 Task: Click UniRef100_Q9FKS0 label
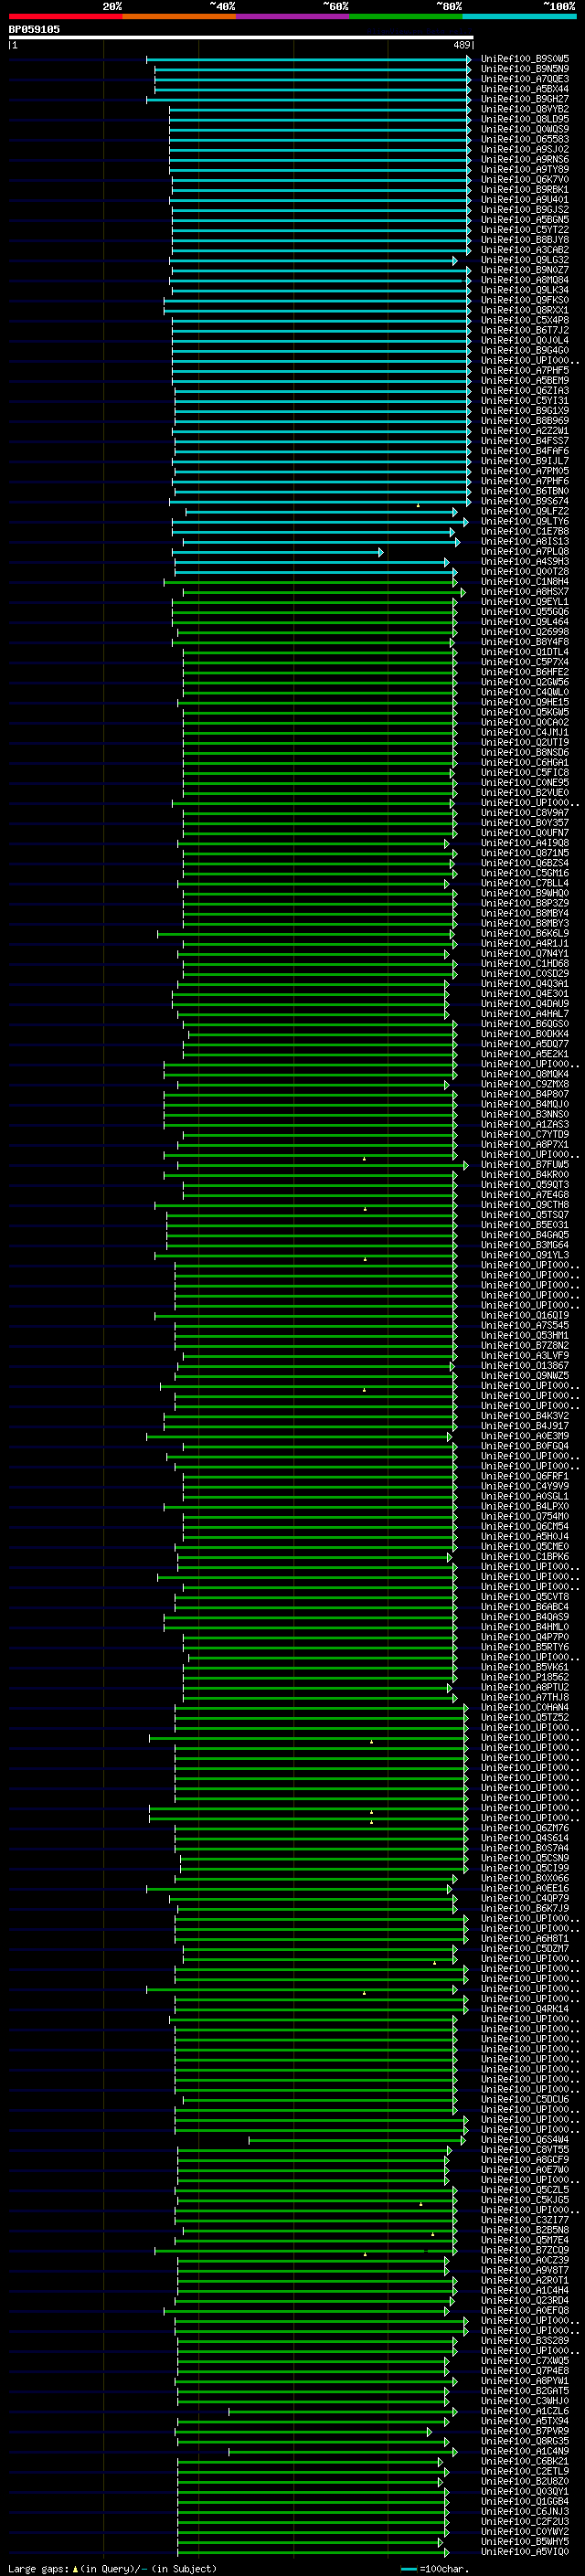[x=524, y=300]
